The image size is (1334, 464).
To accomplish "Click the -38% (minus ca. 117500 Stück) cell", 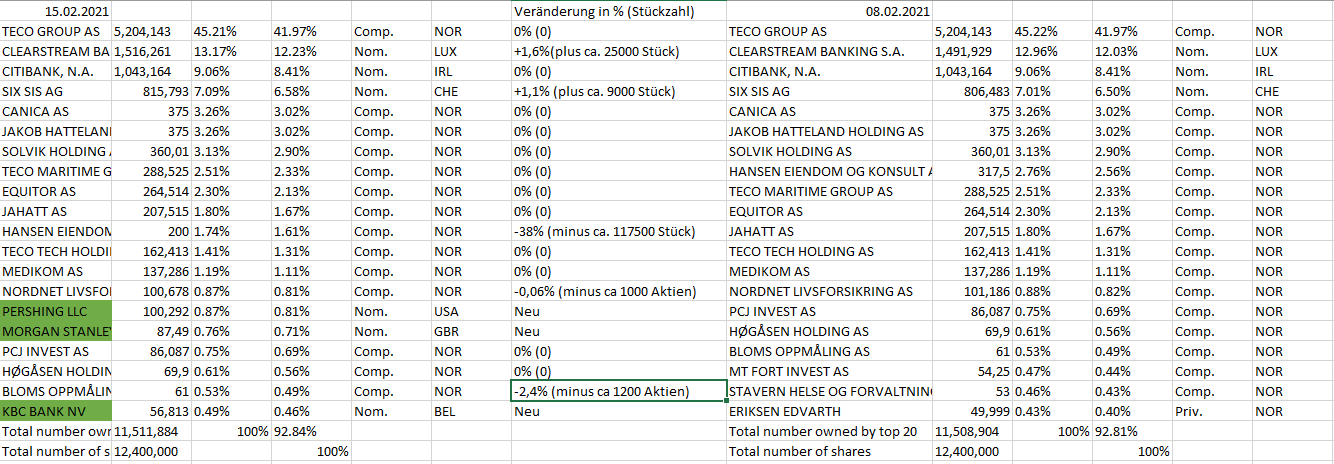I will (x=604, y=231).
